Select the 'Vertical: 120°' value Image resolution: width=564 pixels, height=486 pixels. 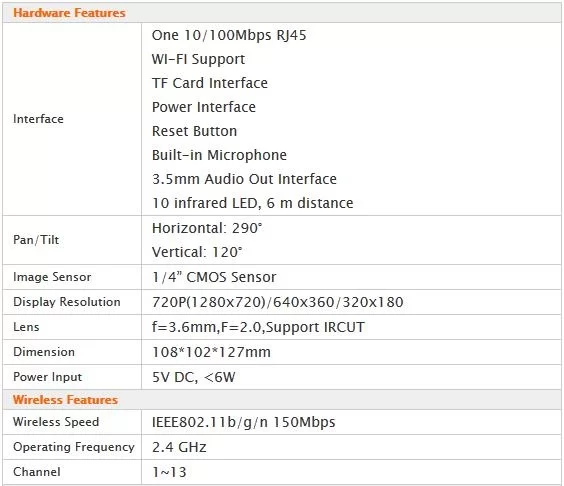(x=197, y=252)
